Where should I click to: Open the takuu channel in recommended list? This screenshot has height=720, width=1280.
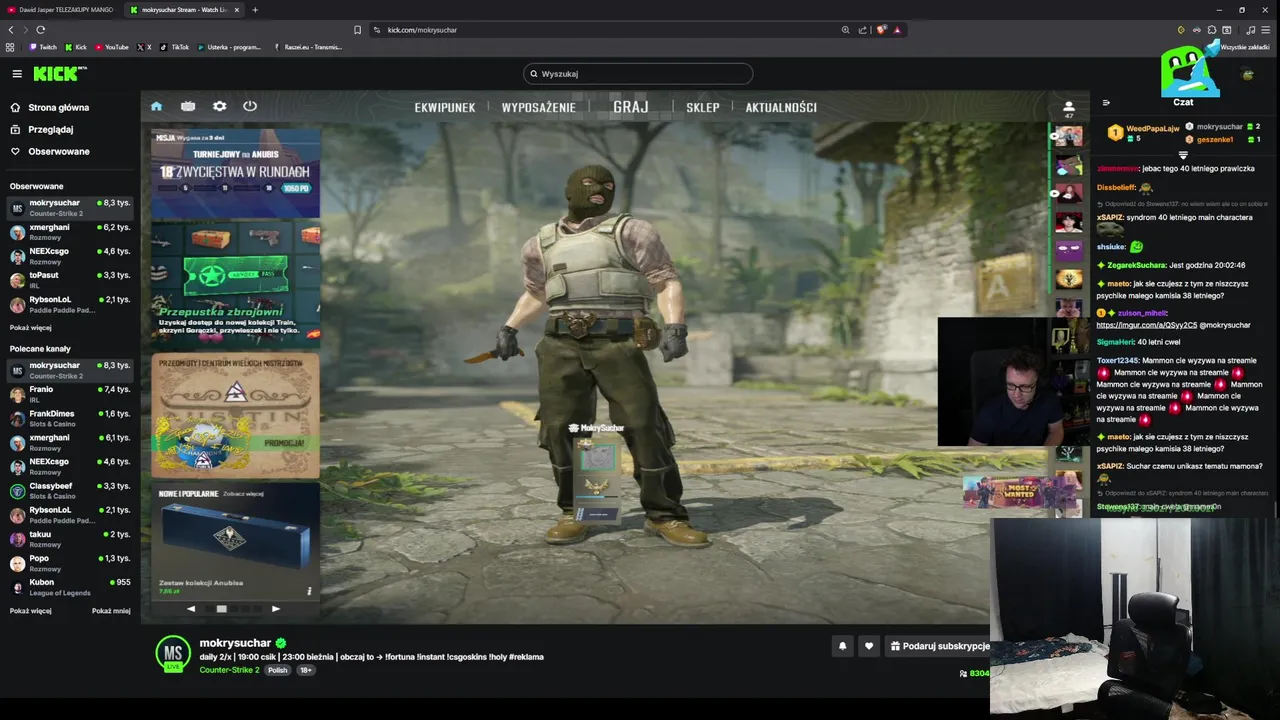pyautogui.click(x=70, y=539)
